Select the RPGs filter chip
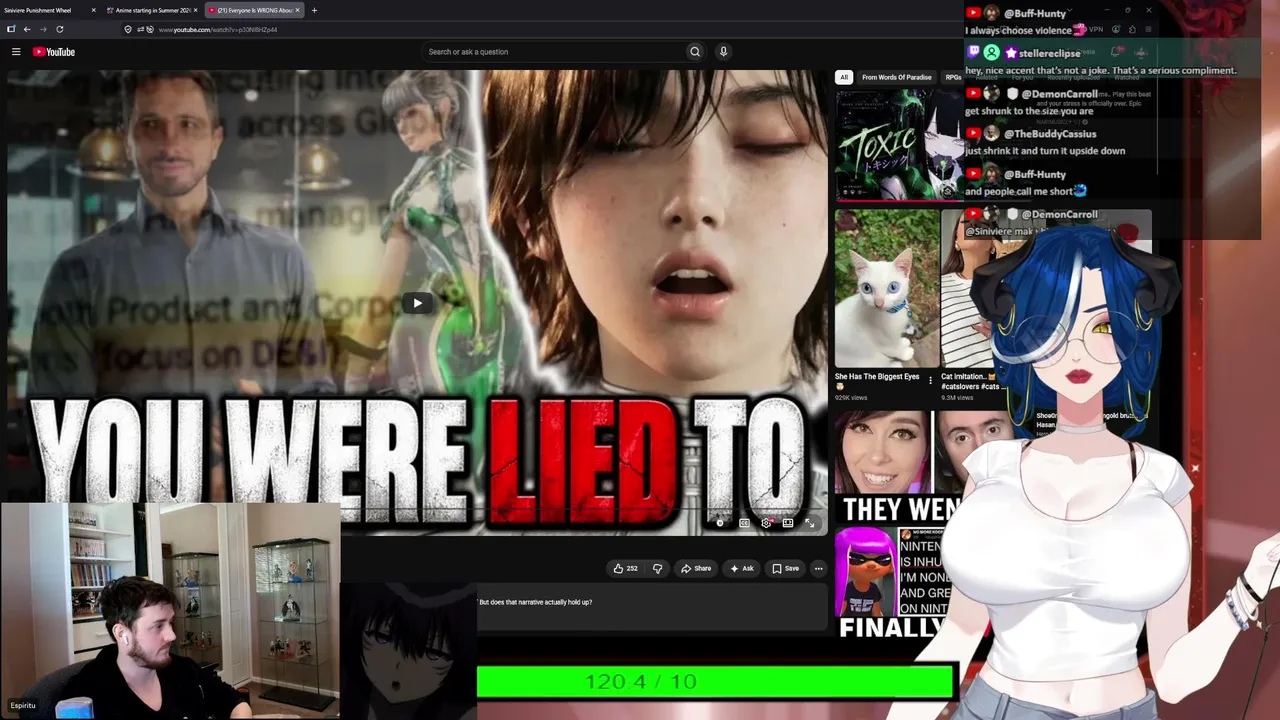Image resolution: width=1280 pixels, height=720 pixels. pos(953,77)
